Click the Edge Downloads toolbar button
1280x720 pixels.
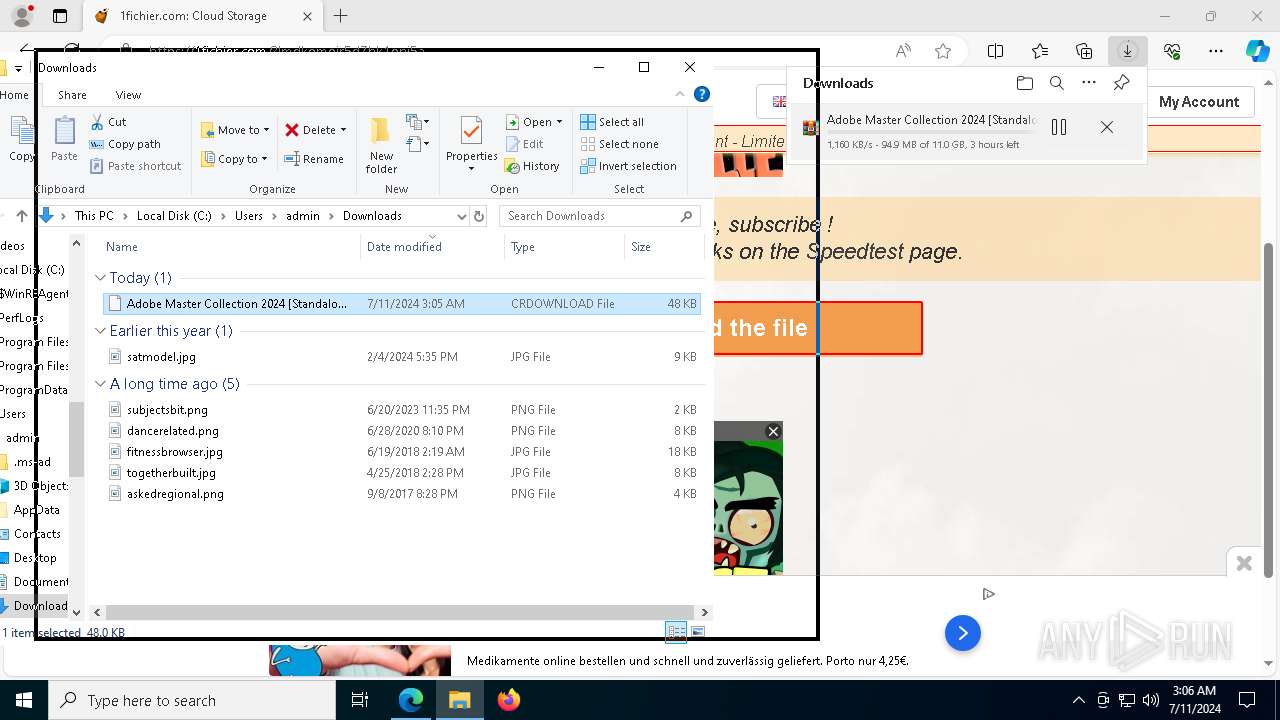tap(1127, 51)
